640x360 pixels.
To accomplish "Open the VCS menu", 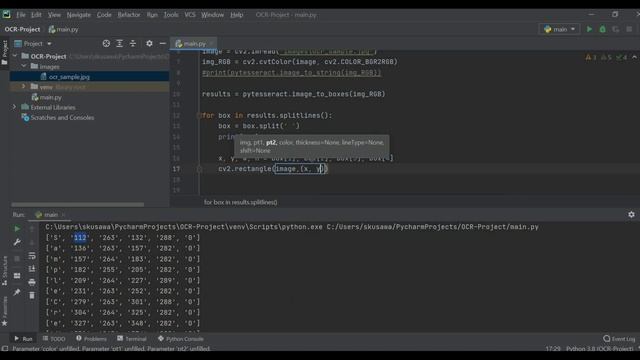I will tap(190, 15).
